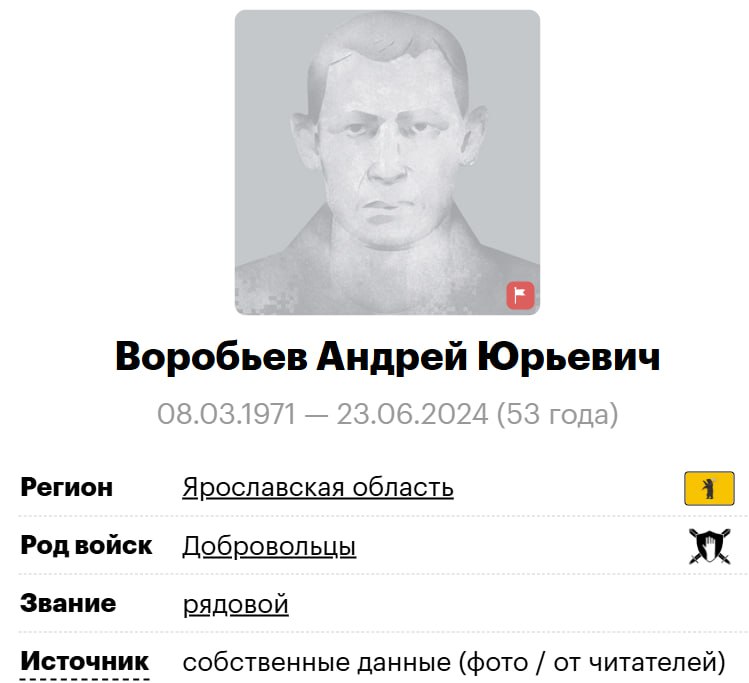Screen dimensions: 749x683
Task: Click the dash between the life dates
Action: click(x=316, y=415)
